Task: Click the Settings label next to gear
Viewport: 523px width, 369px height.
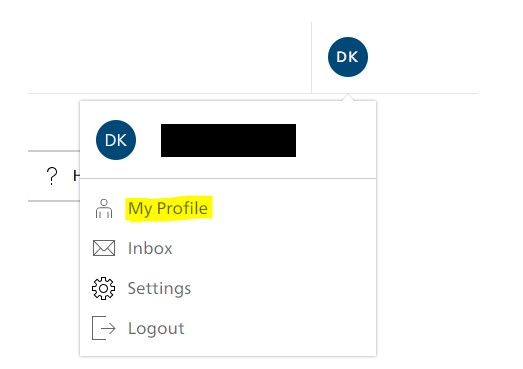Action: [159, 289]
